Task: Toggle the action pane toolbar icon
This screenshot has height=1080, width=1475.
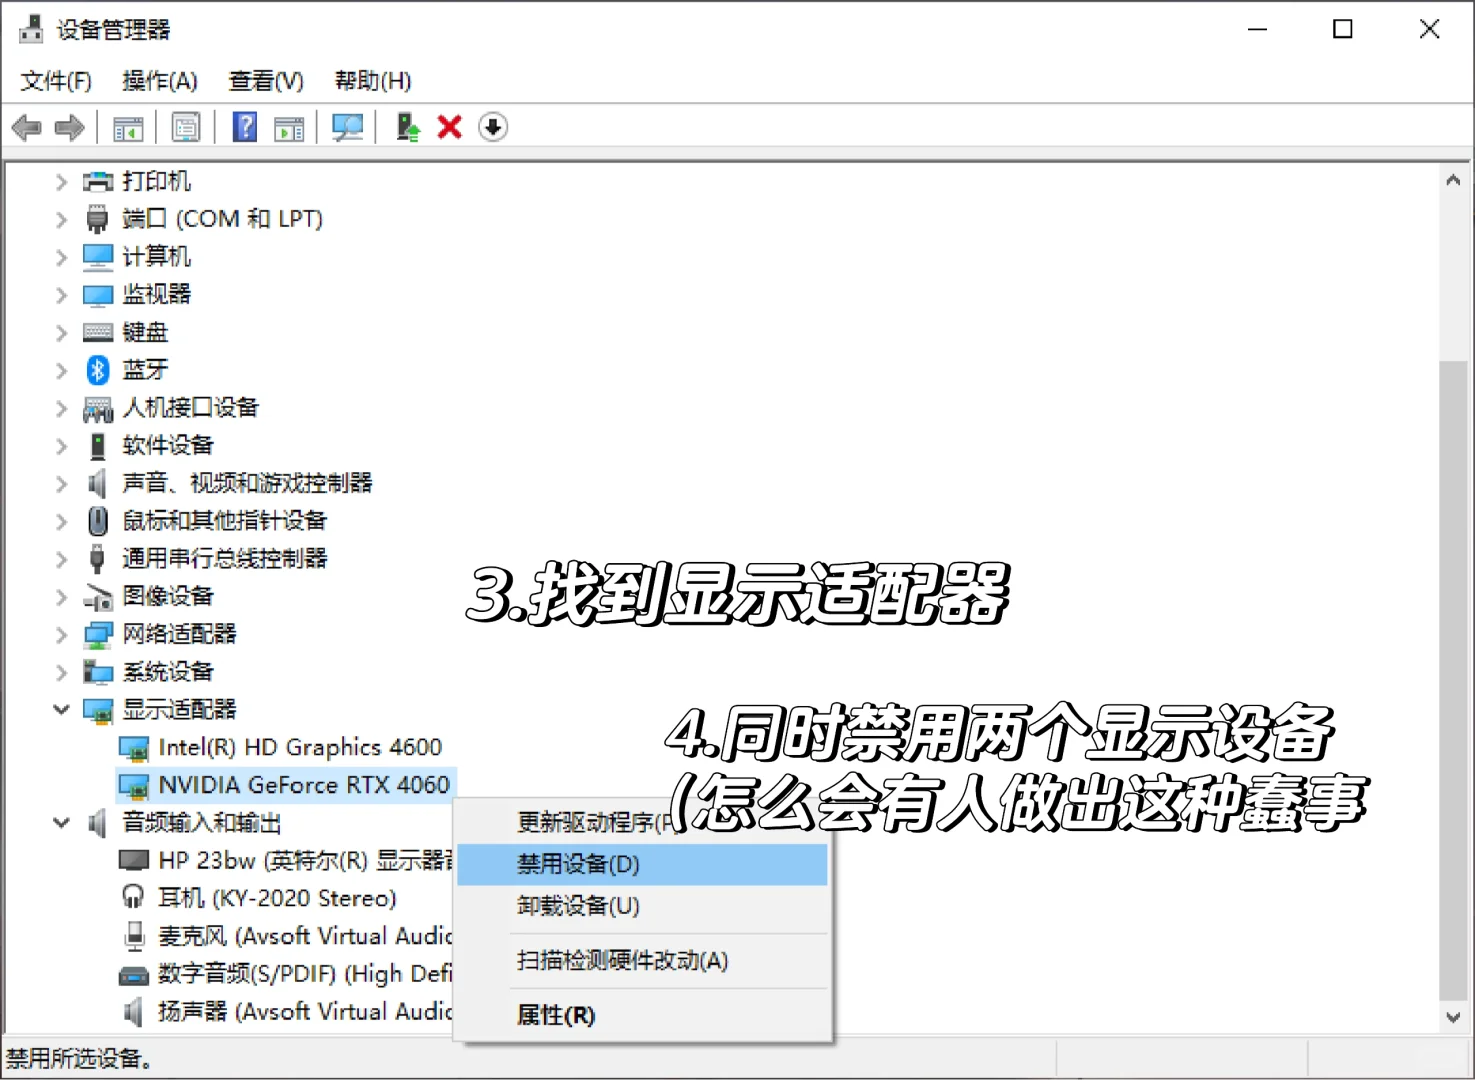Action: (x=289, y=127)
